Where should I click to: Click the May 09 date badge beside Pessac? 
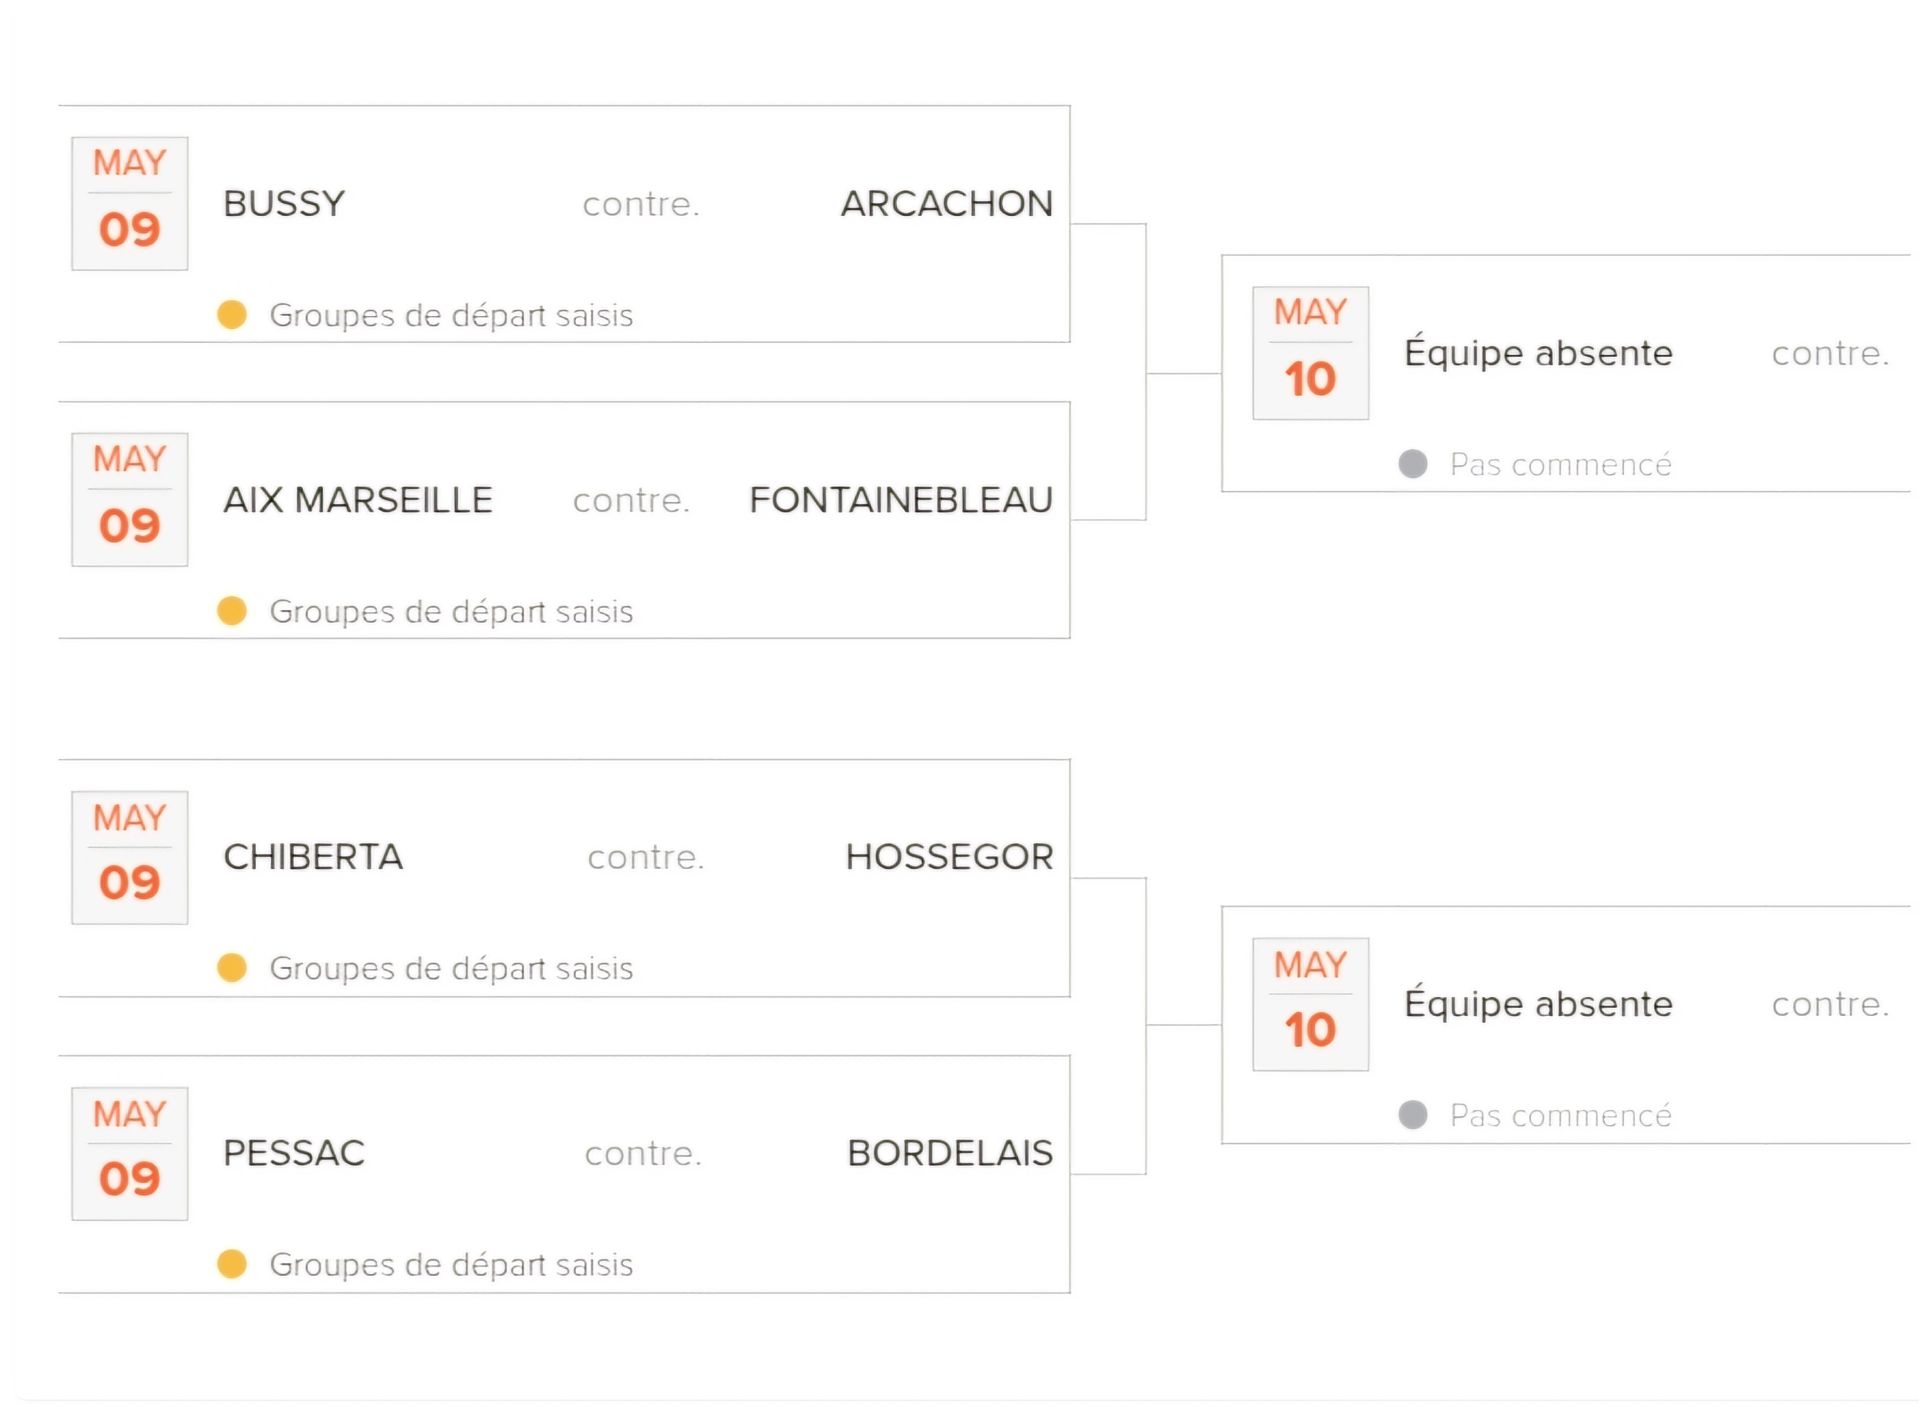click(130, 1153)
